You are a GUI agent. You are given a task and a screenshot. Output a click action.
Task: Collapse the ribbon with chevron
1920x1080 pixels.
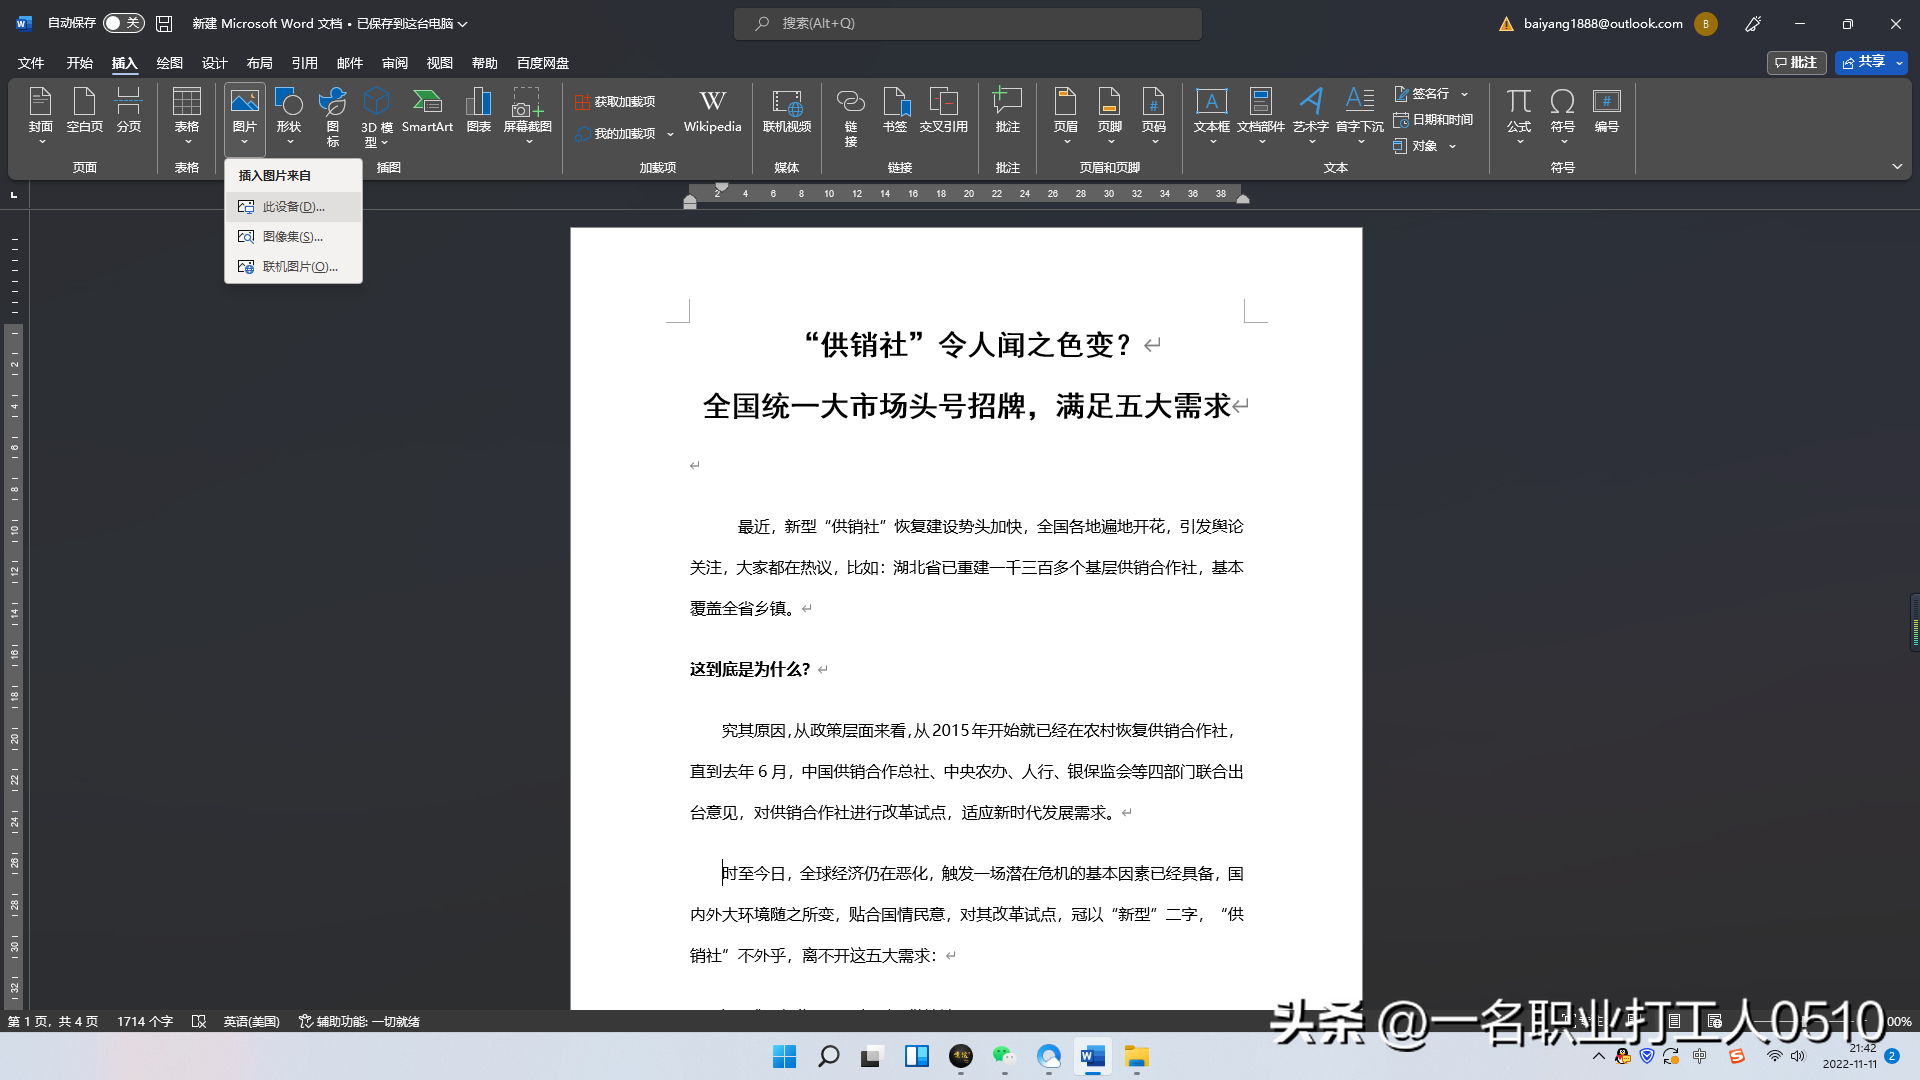tap(1897, 166)
